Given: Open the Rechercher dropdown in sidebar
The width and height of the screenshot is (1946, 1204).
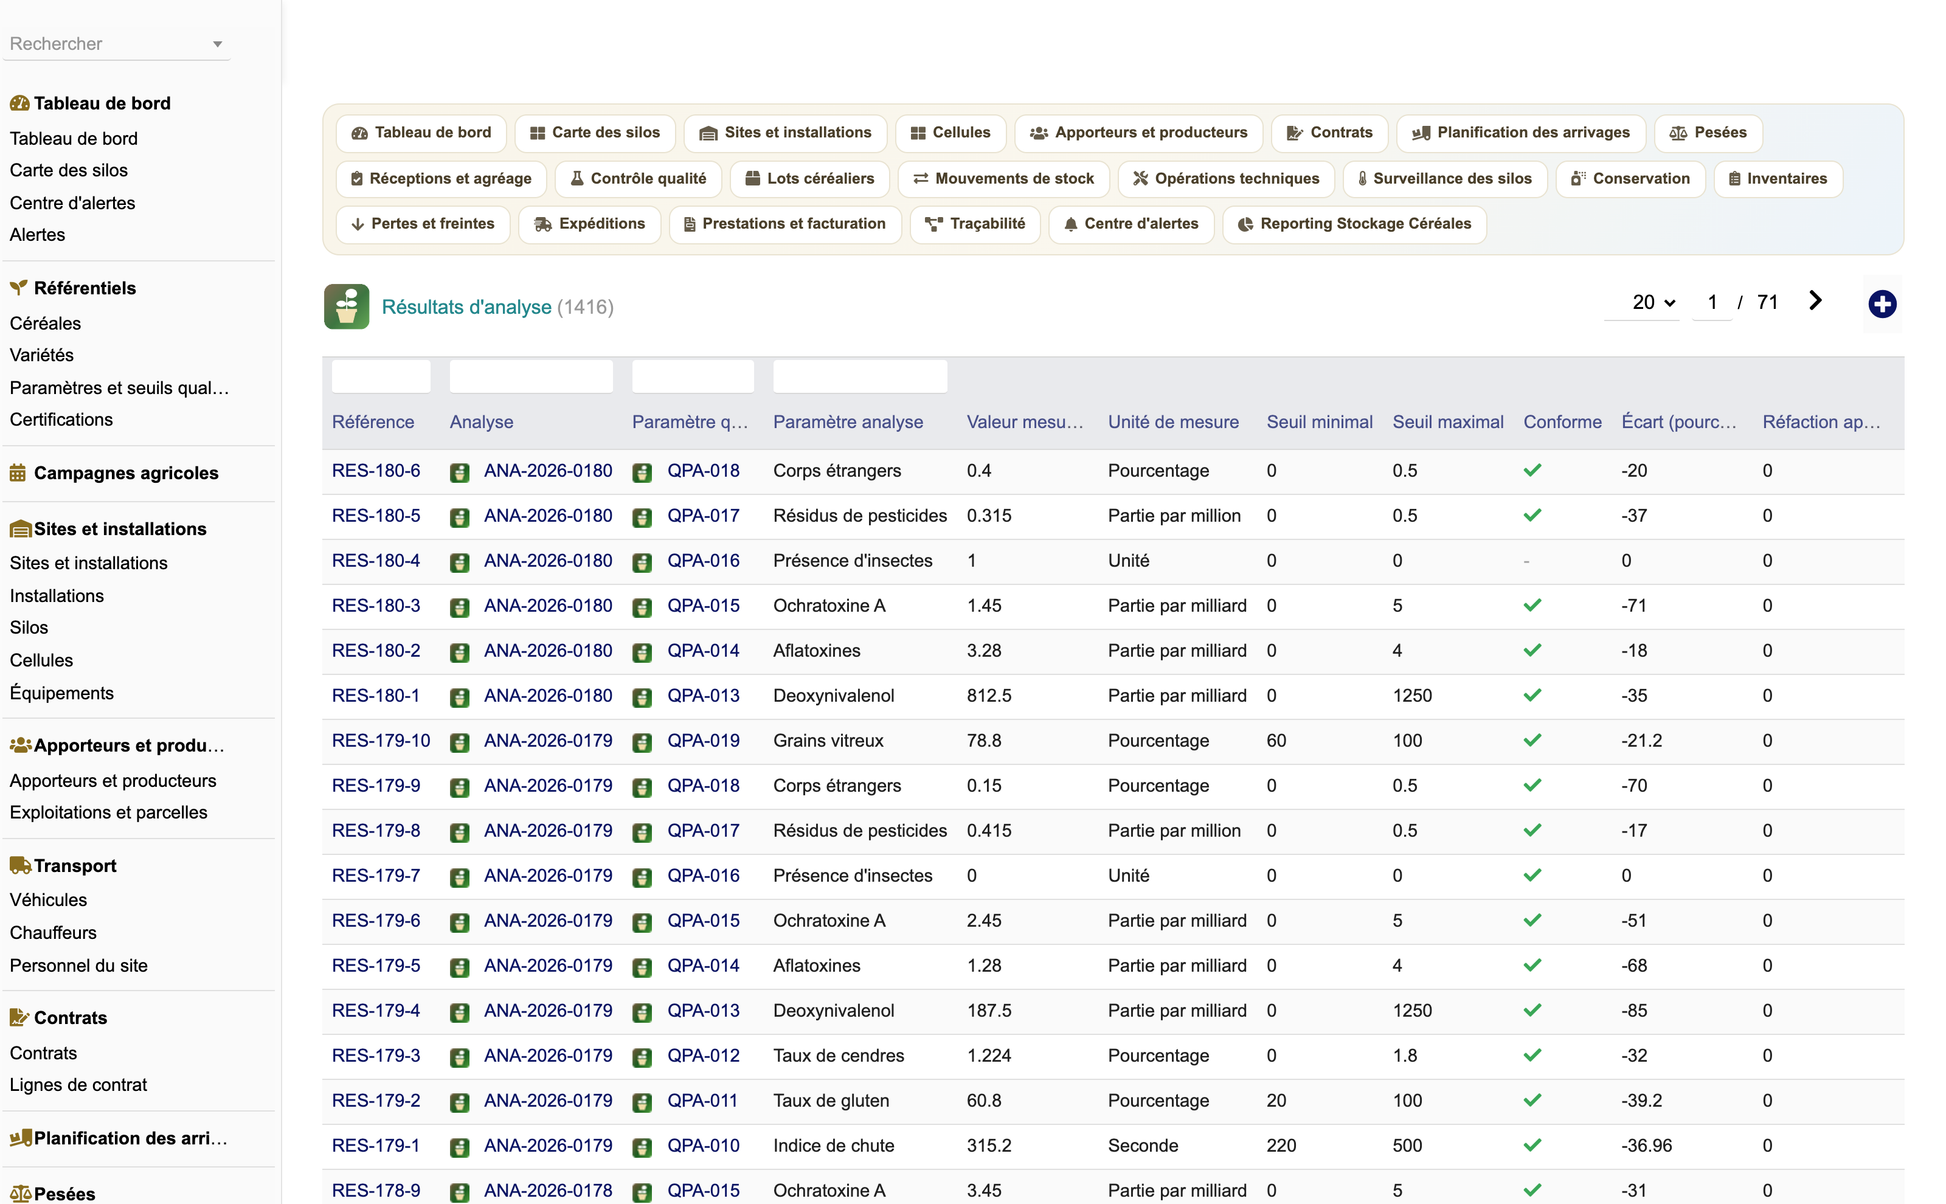Looking at the screenshot, I should tap(116, 44).
